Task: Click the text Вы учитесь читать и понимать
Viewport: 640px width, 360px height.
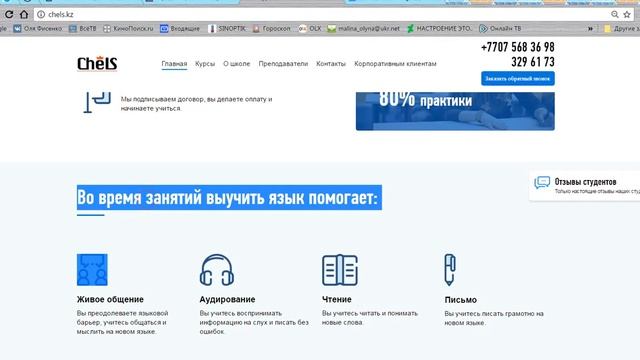Action: 370,318
